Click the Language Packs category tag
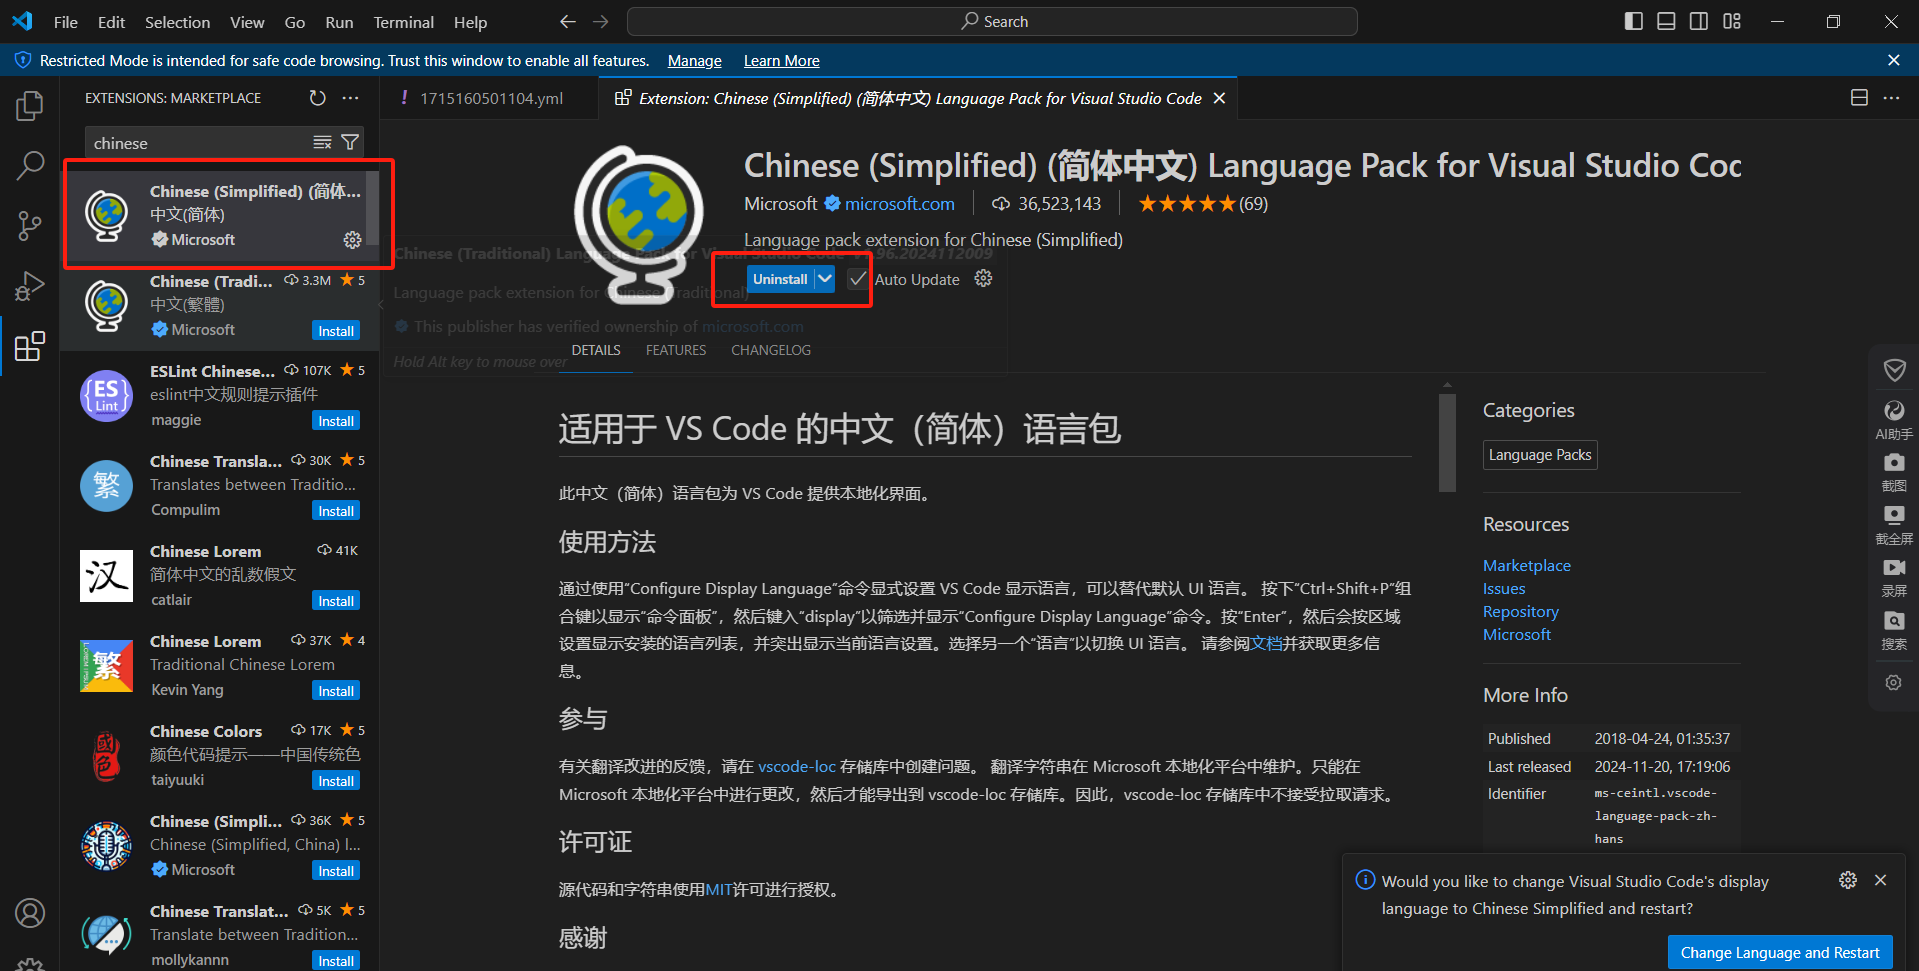 coord(1540,455)
